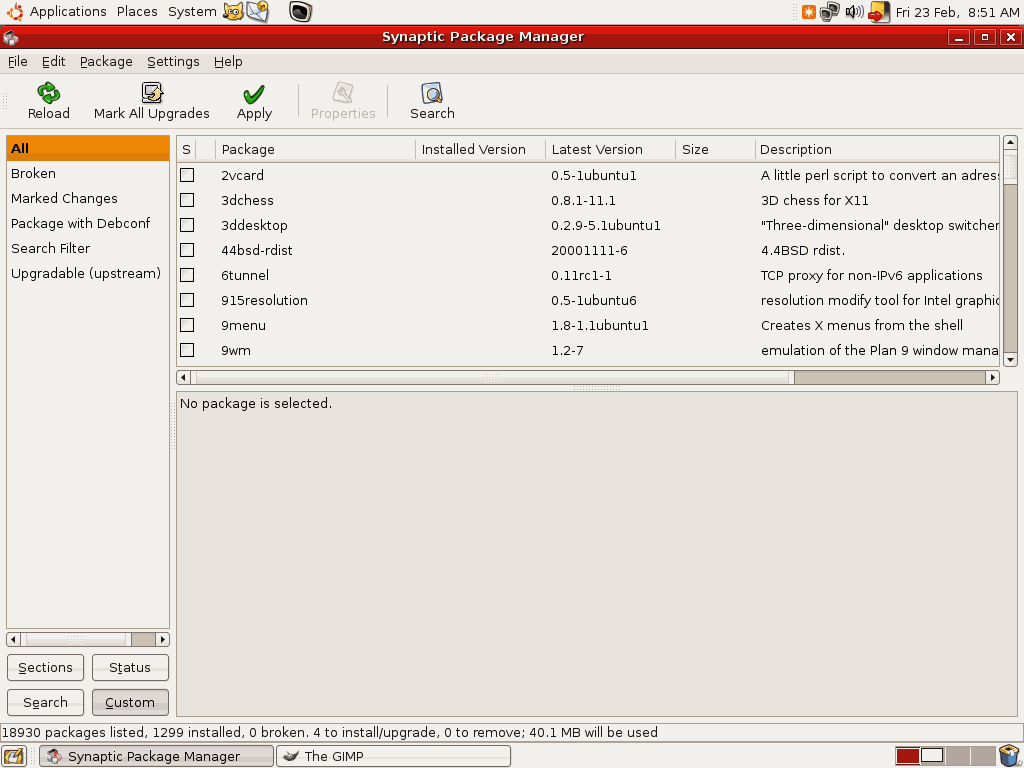Click the green Apply checkmark icon

pyautogui.click(x=254, y=94)
